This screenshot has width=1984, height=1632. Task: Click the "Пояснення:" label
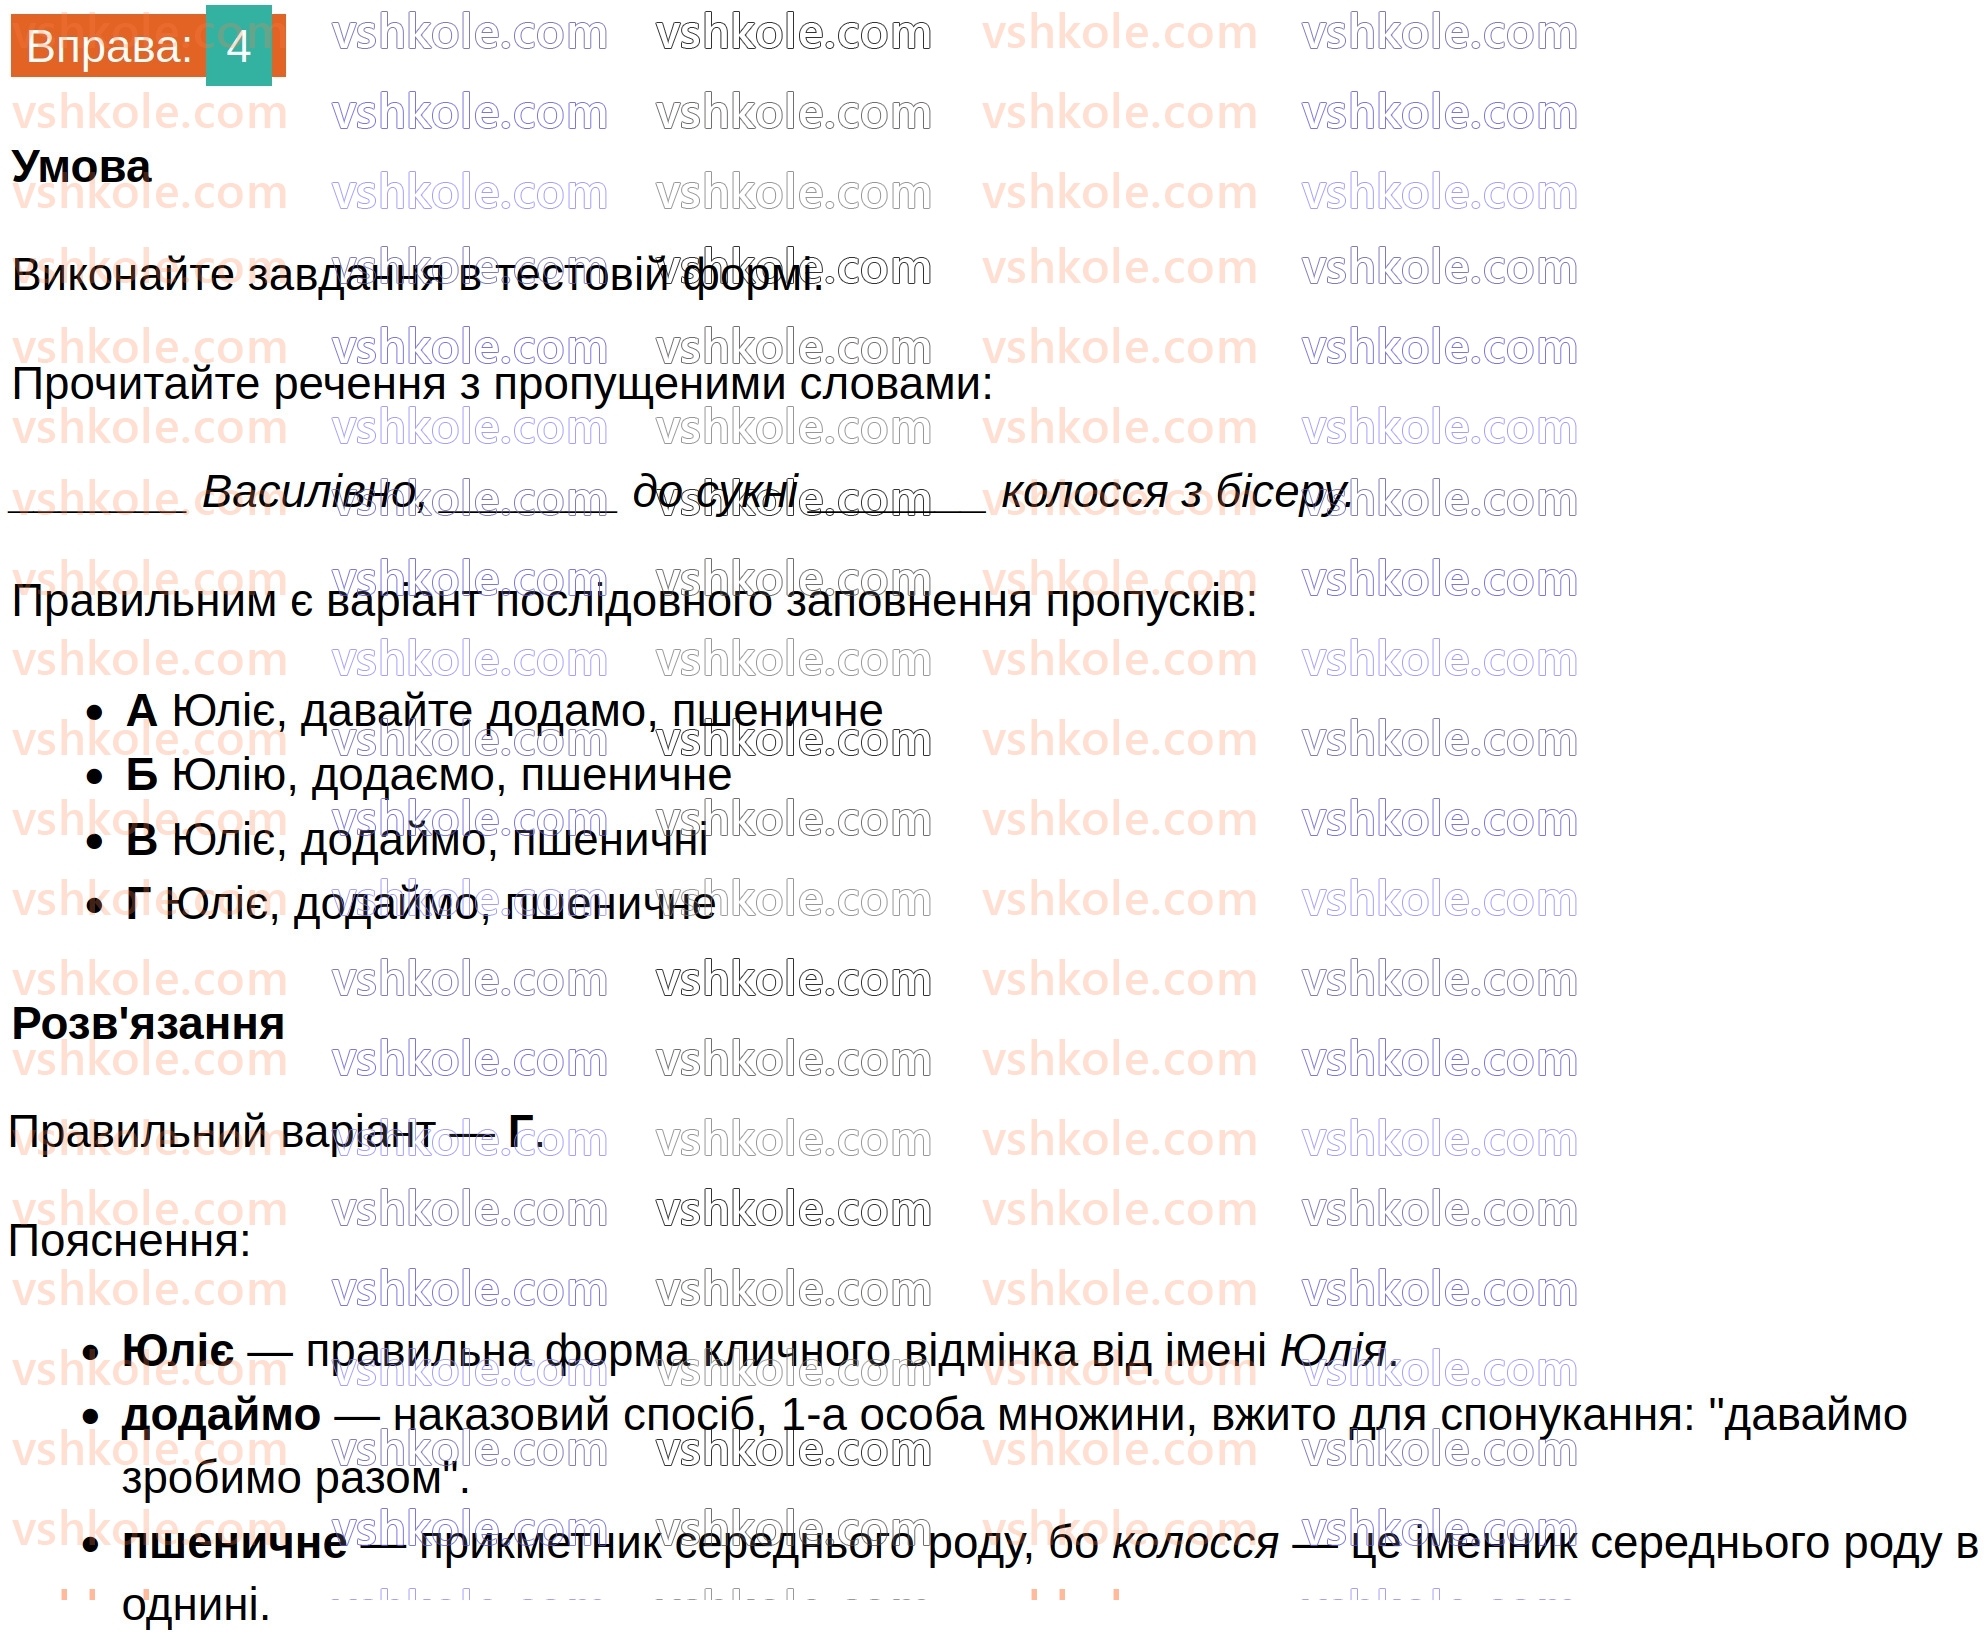tap(129, 1242)
